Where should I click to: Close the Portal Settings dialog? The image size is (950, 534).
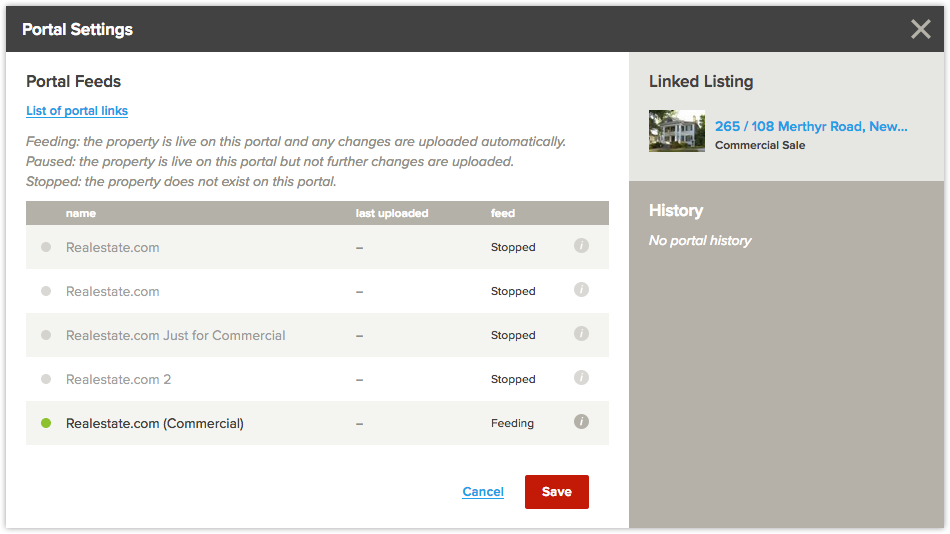[x=920, y=29]
